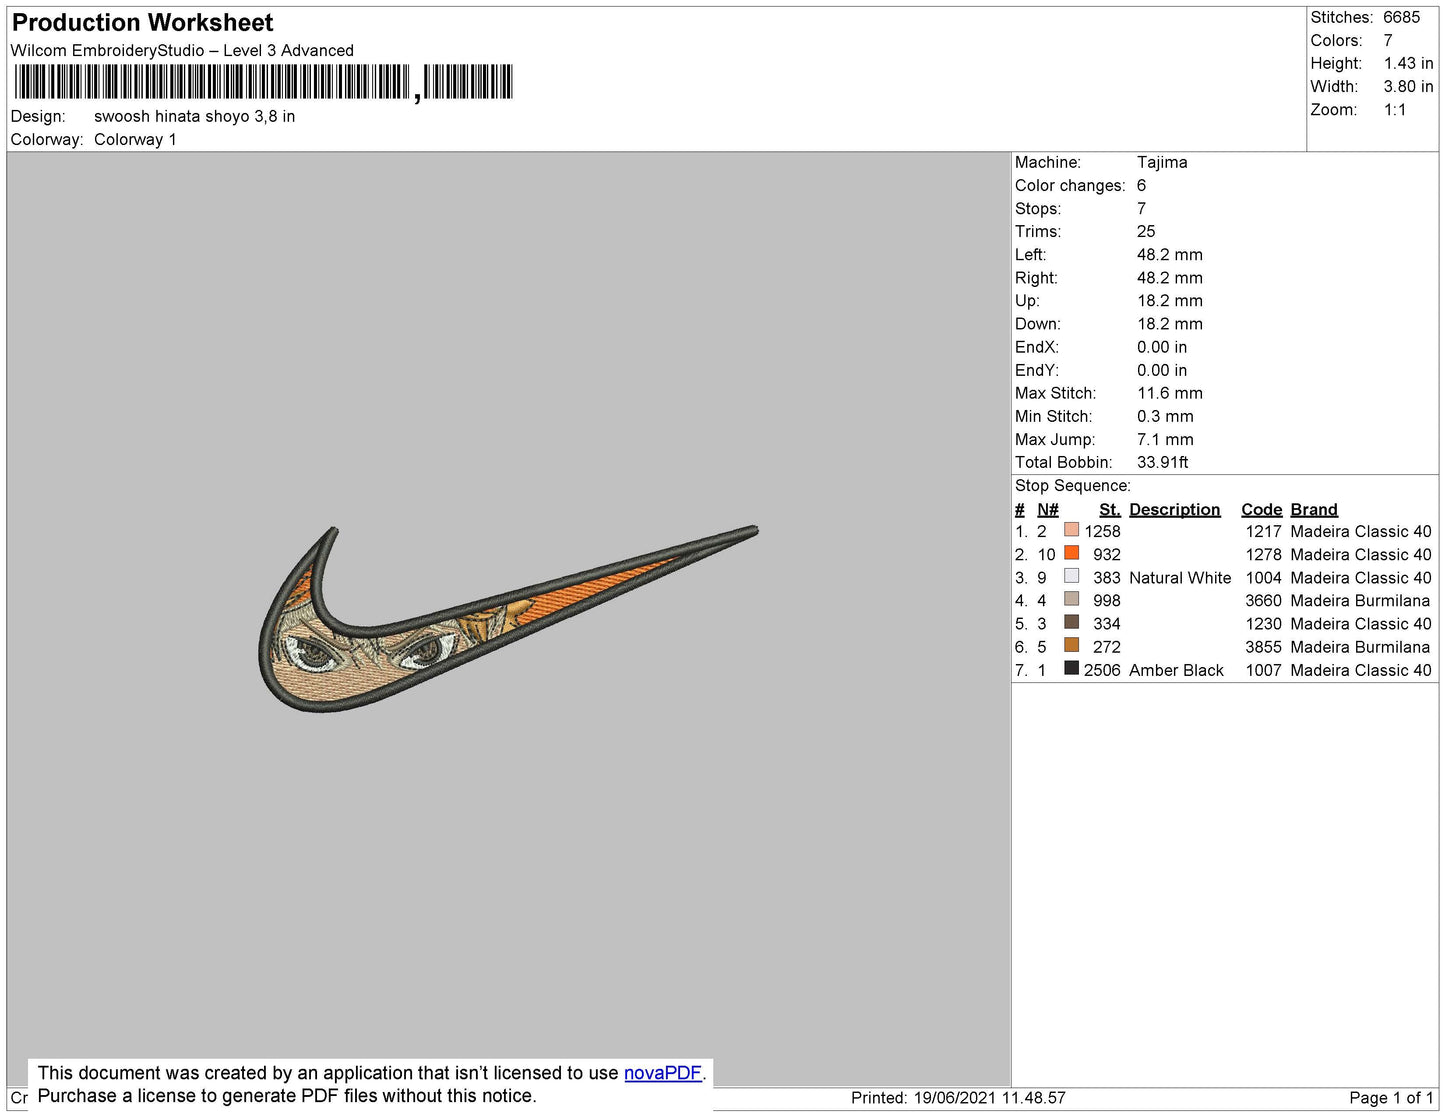
Task: Click the Trims value 25
Action: pyautogui.click(x=1146, y=231)
